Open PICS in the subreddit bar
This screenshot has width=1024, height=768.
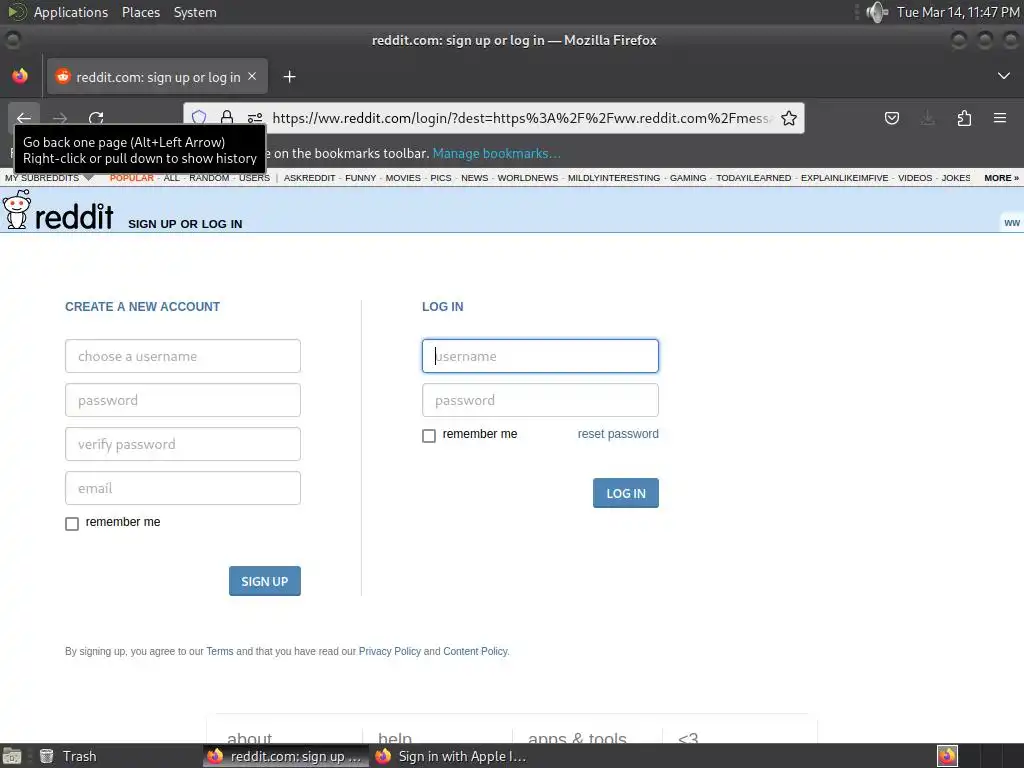tap(441, 178)
